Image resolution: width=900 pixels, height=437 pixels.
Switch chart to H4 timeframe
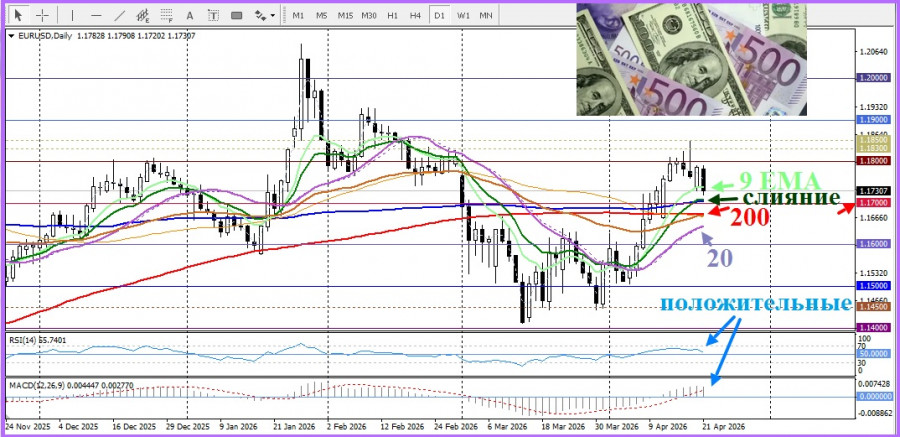tap(416, 16)
